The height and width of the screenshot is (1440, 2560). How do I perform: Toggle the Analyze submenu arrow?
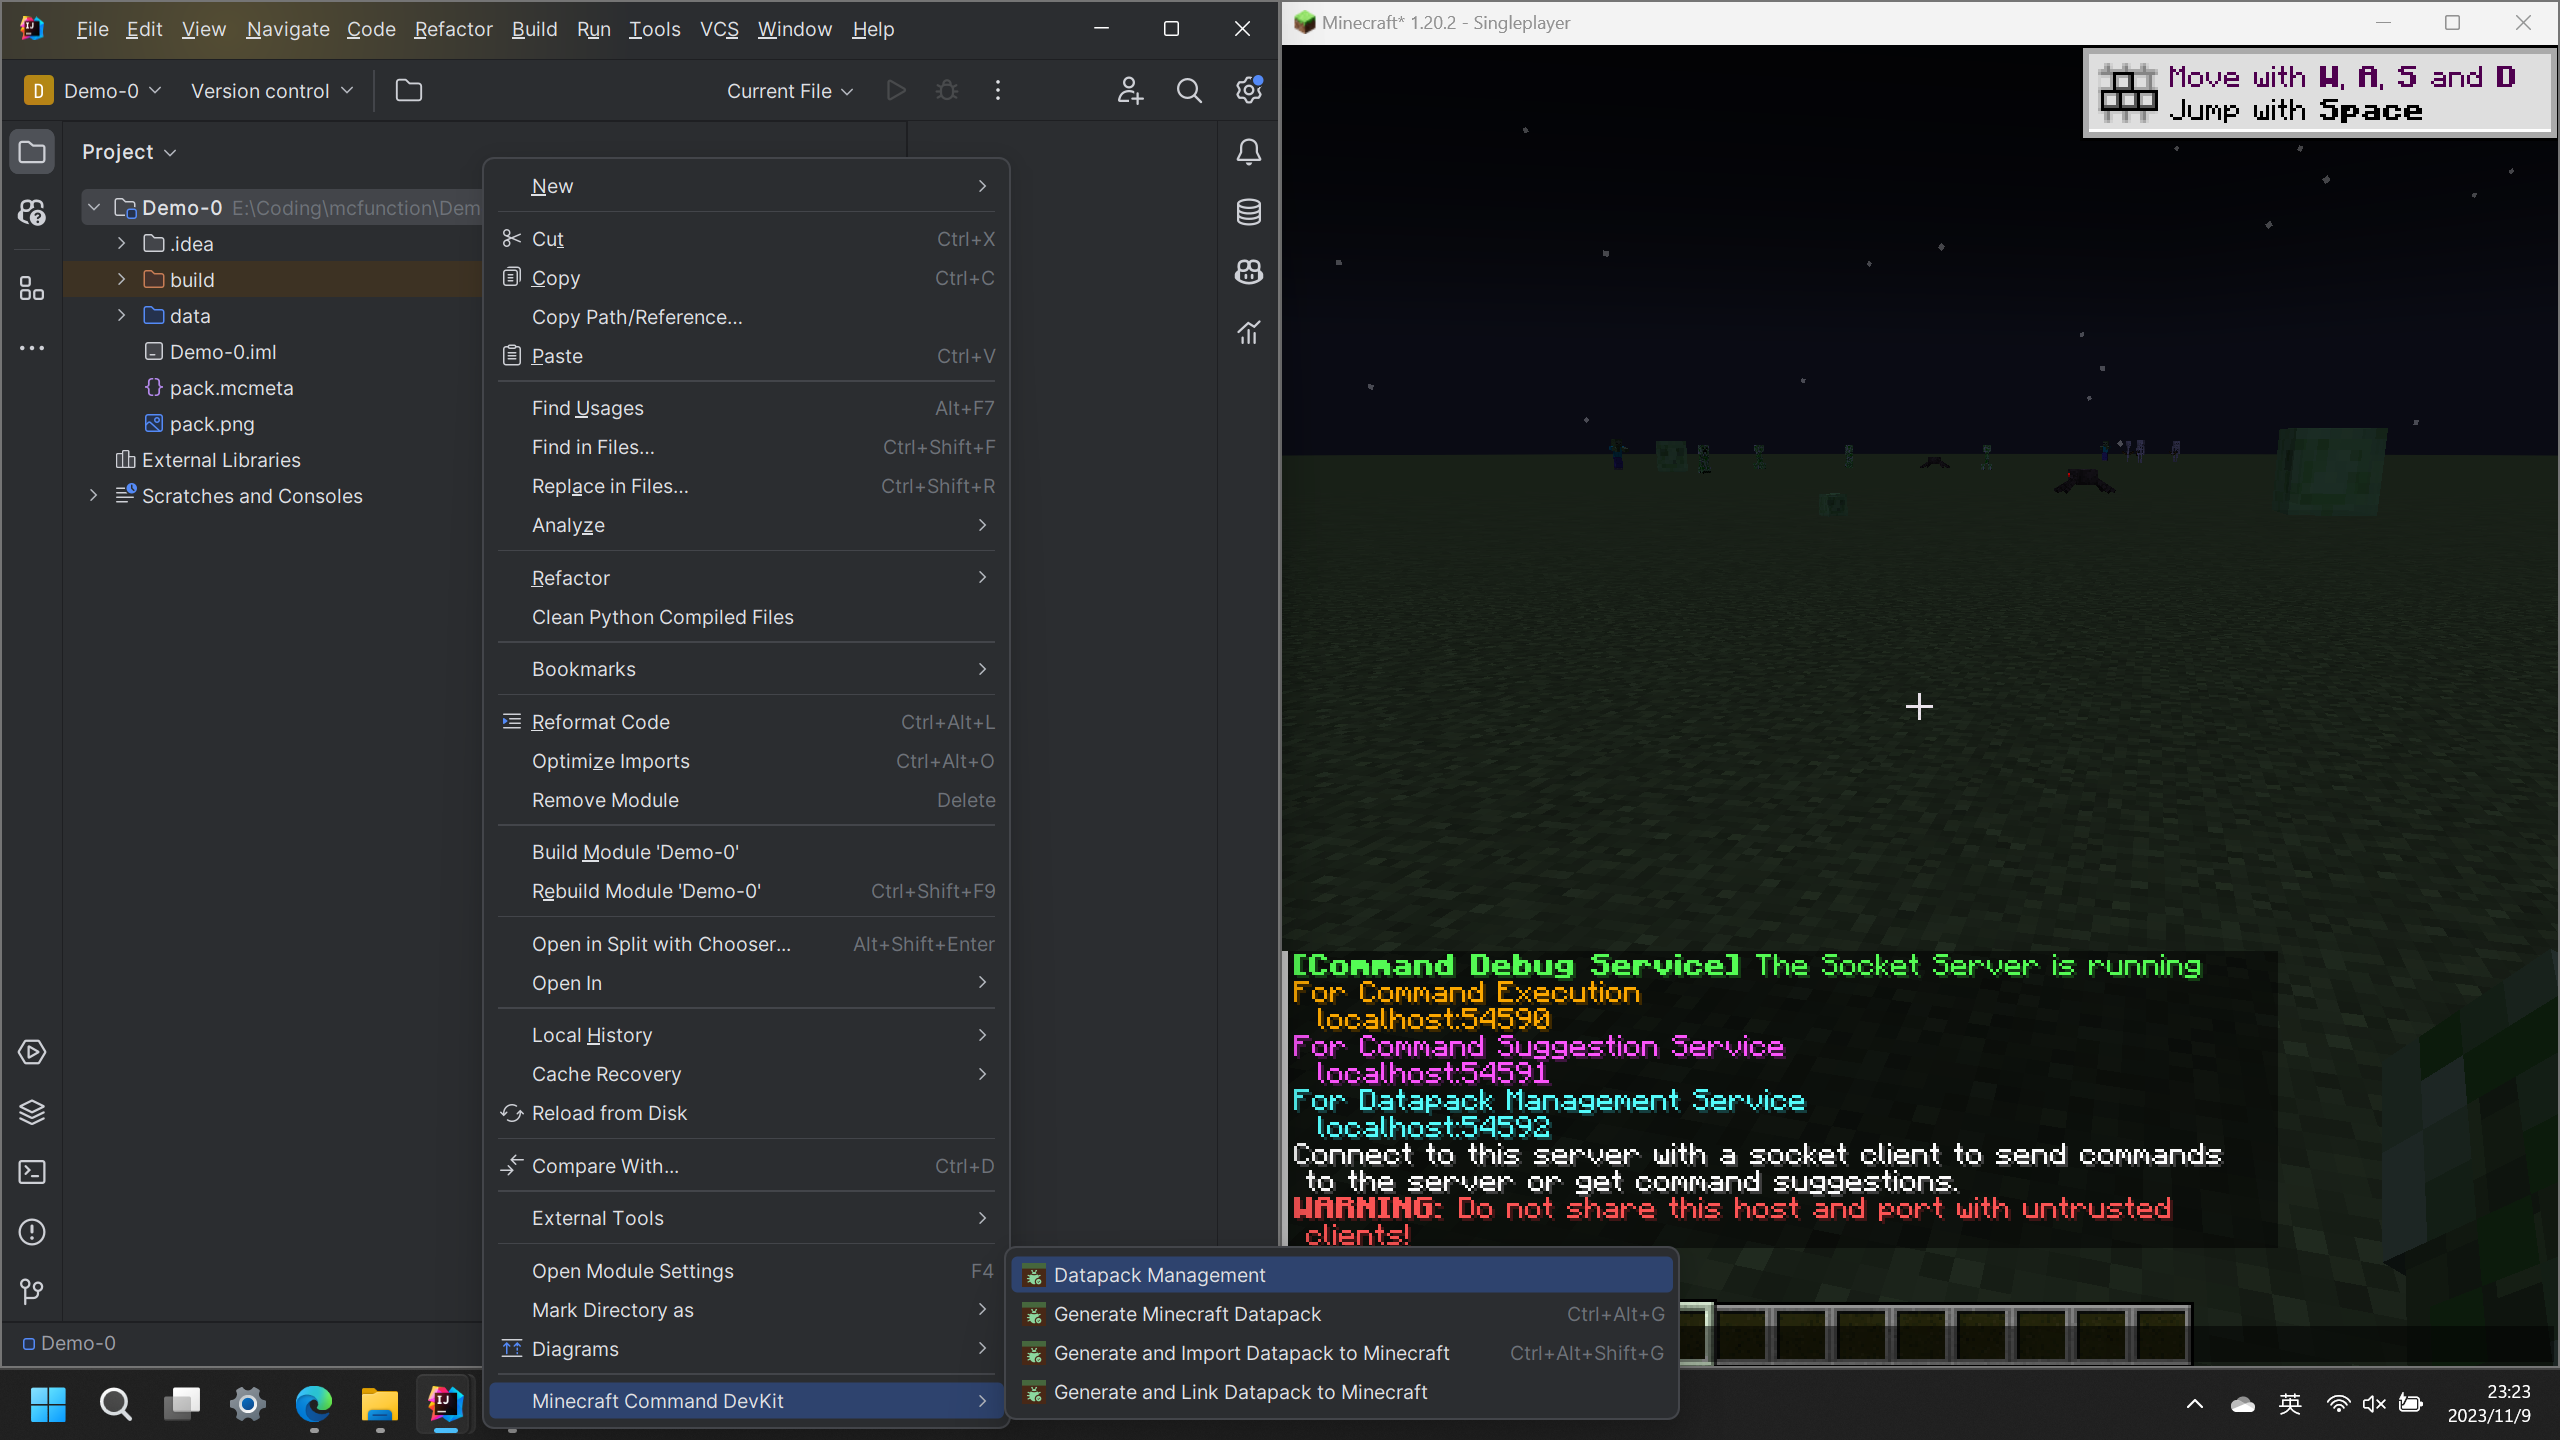point(981,524)
